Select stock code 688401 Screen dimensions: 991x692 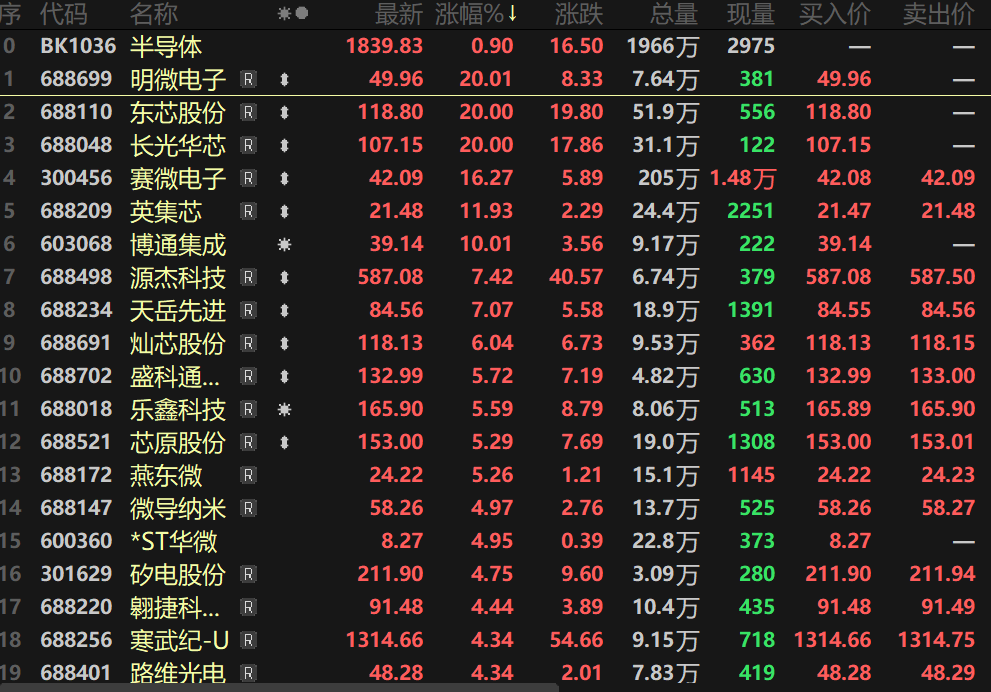click(x=76, y=673)
